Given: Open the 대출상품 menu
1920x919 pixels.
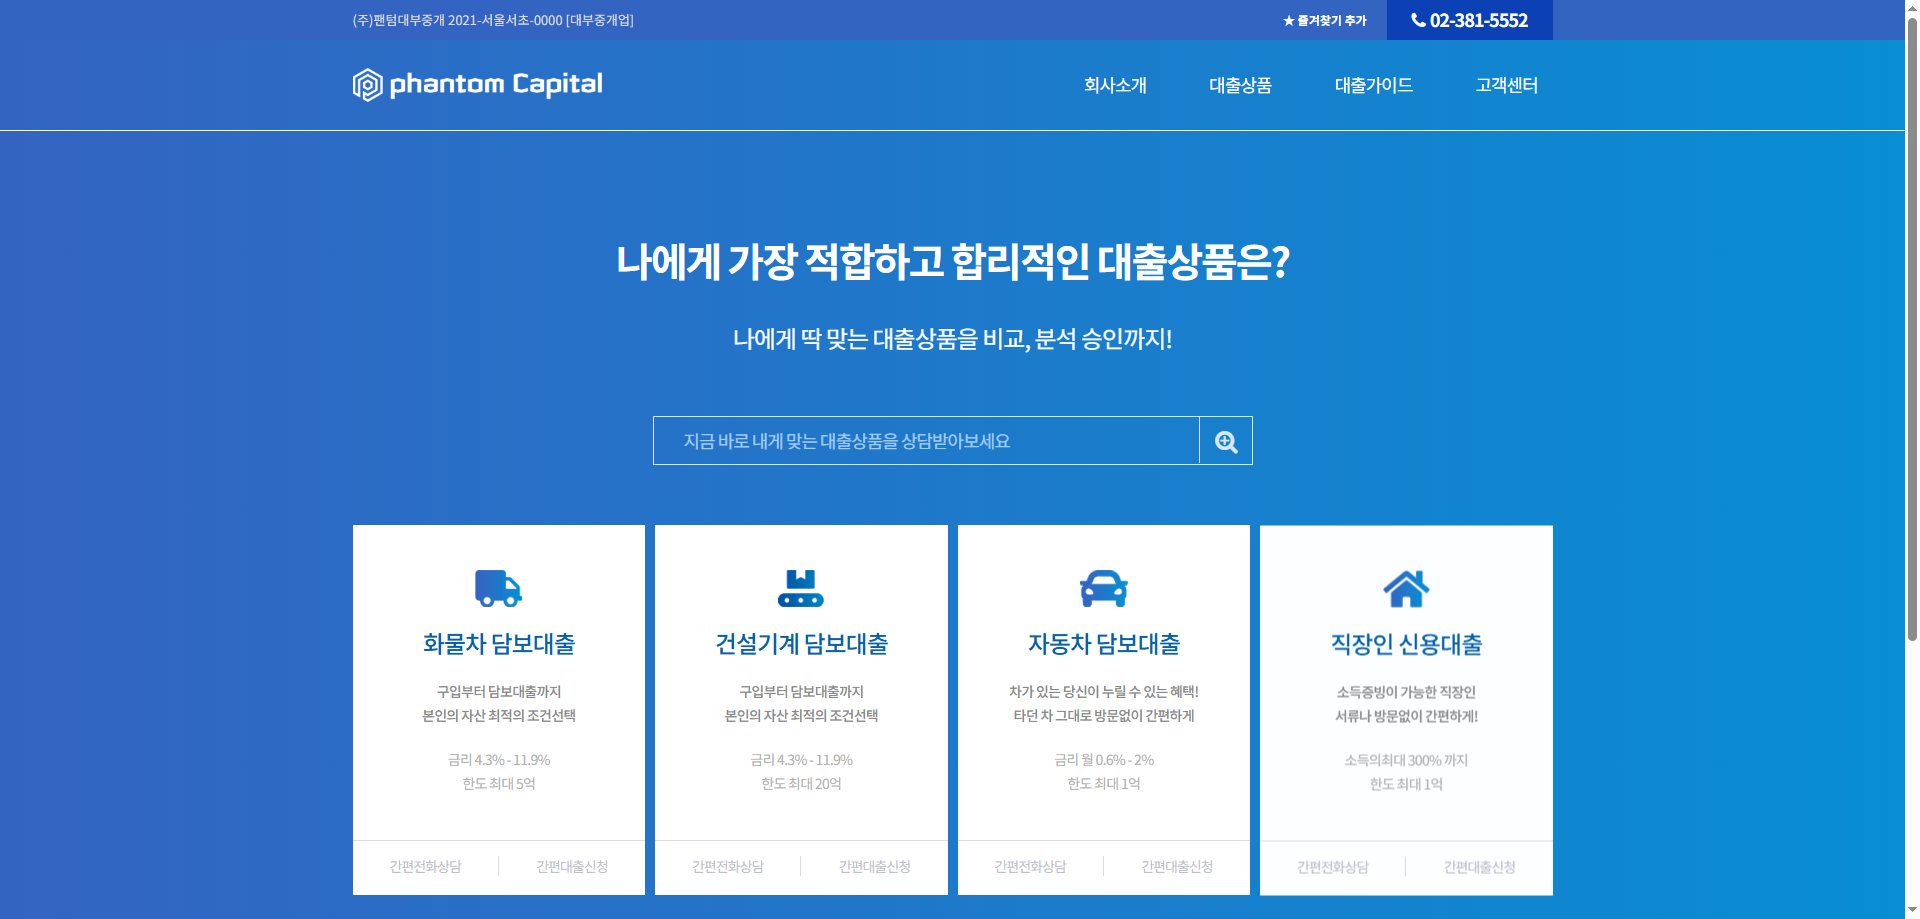Looking at the screenshot, I should click(1239, 86).
